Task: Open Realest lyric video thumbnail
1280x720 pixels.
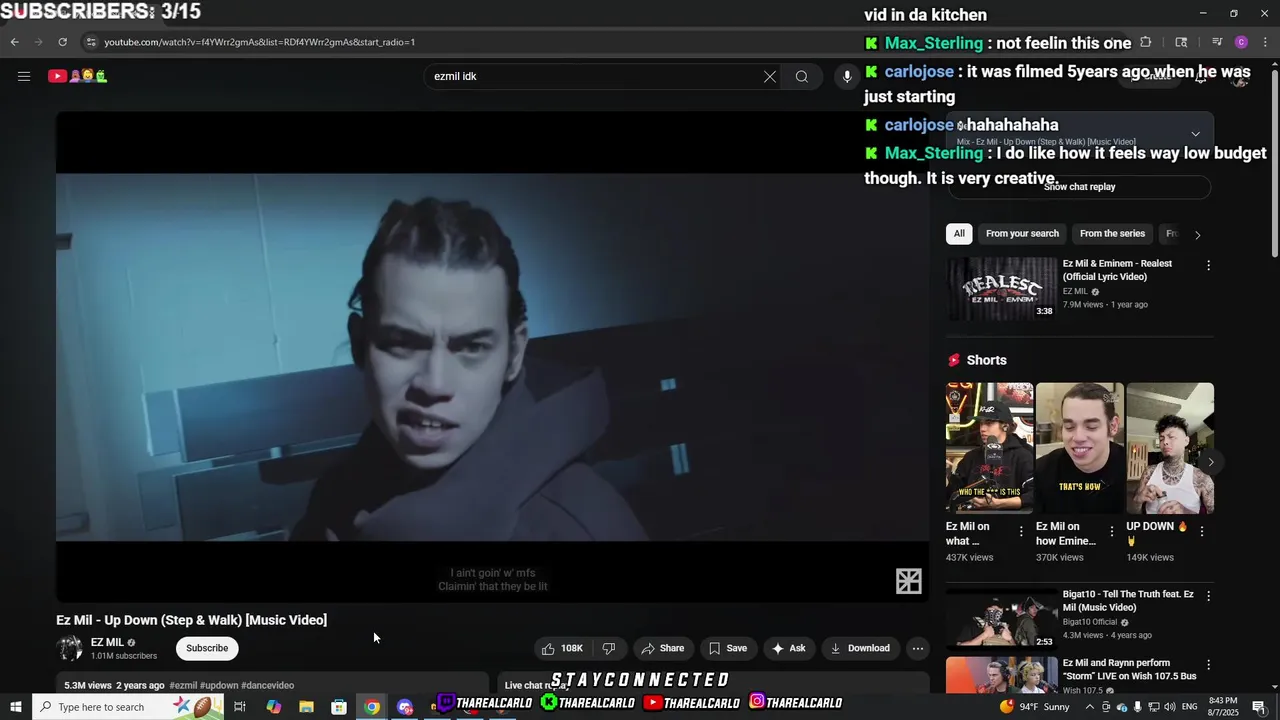Action: click(x=1002, y=289)
